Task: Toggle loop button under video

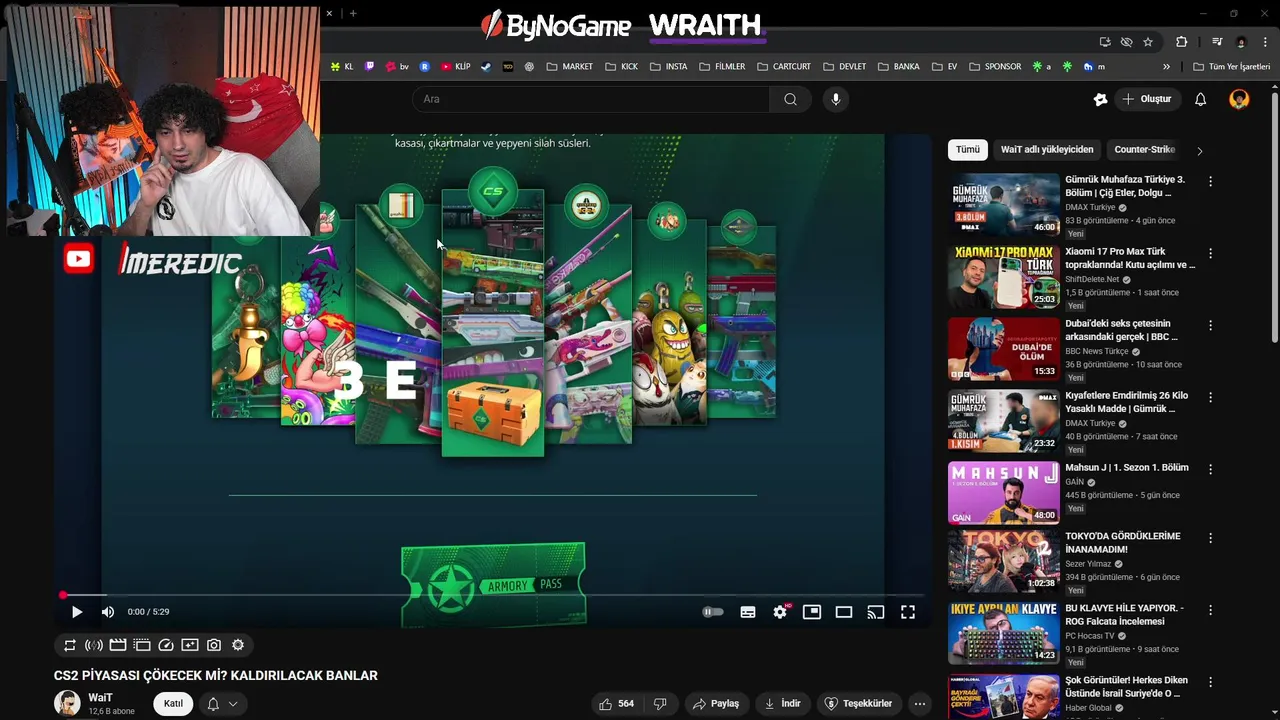Action: (x=70, y=646)
